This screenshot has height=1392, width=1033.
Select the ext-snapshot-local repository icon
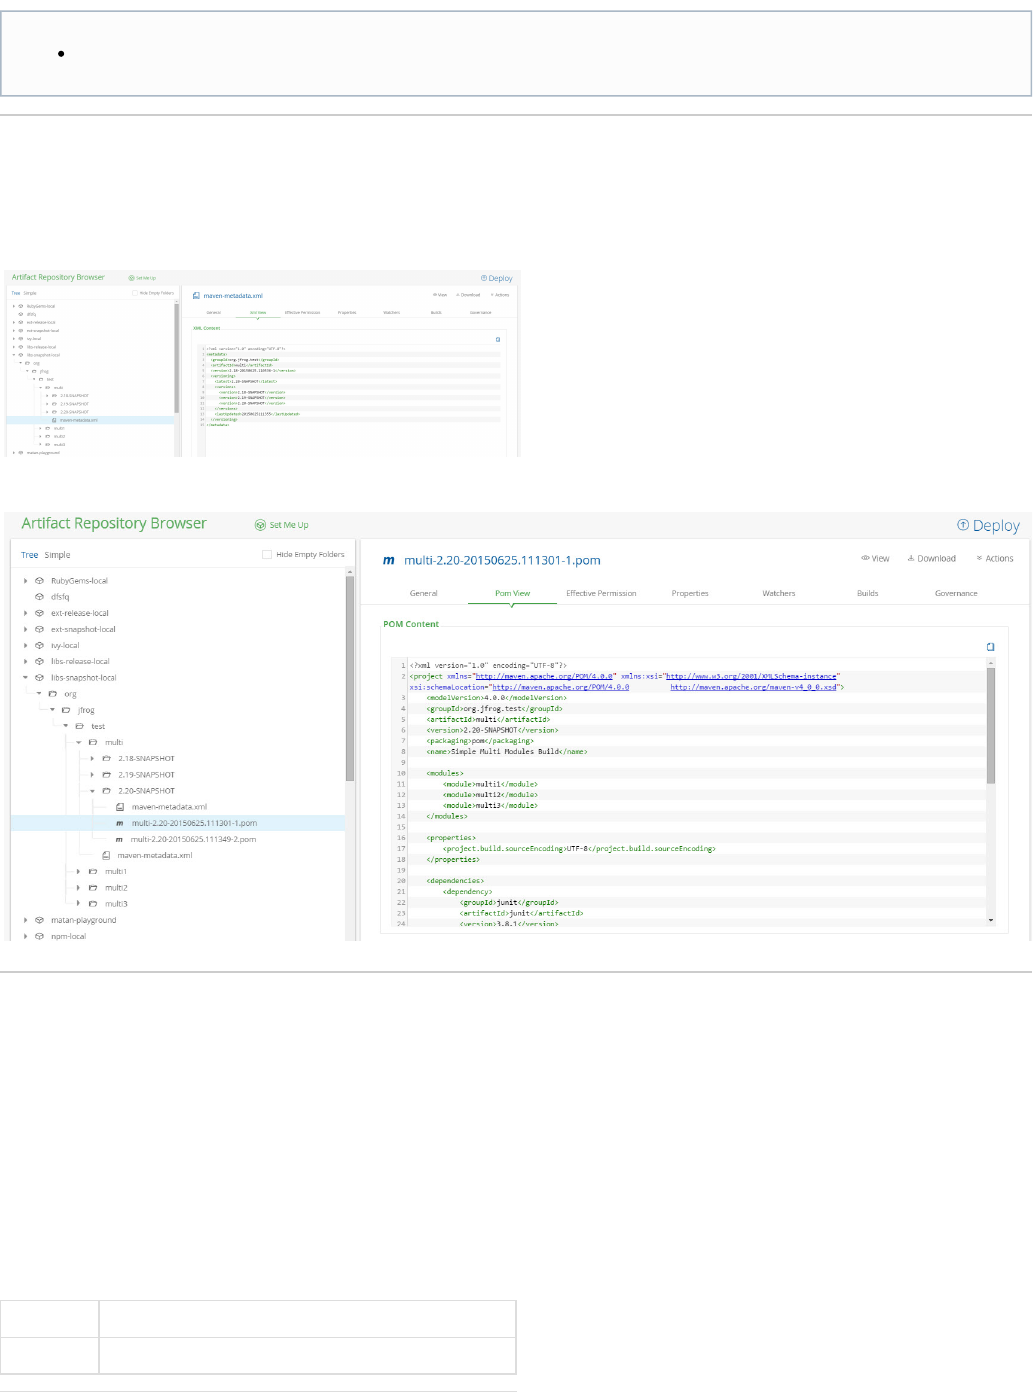pos(39,629)
